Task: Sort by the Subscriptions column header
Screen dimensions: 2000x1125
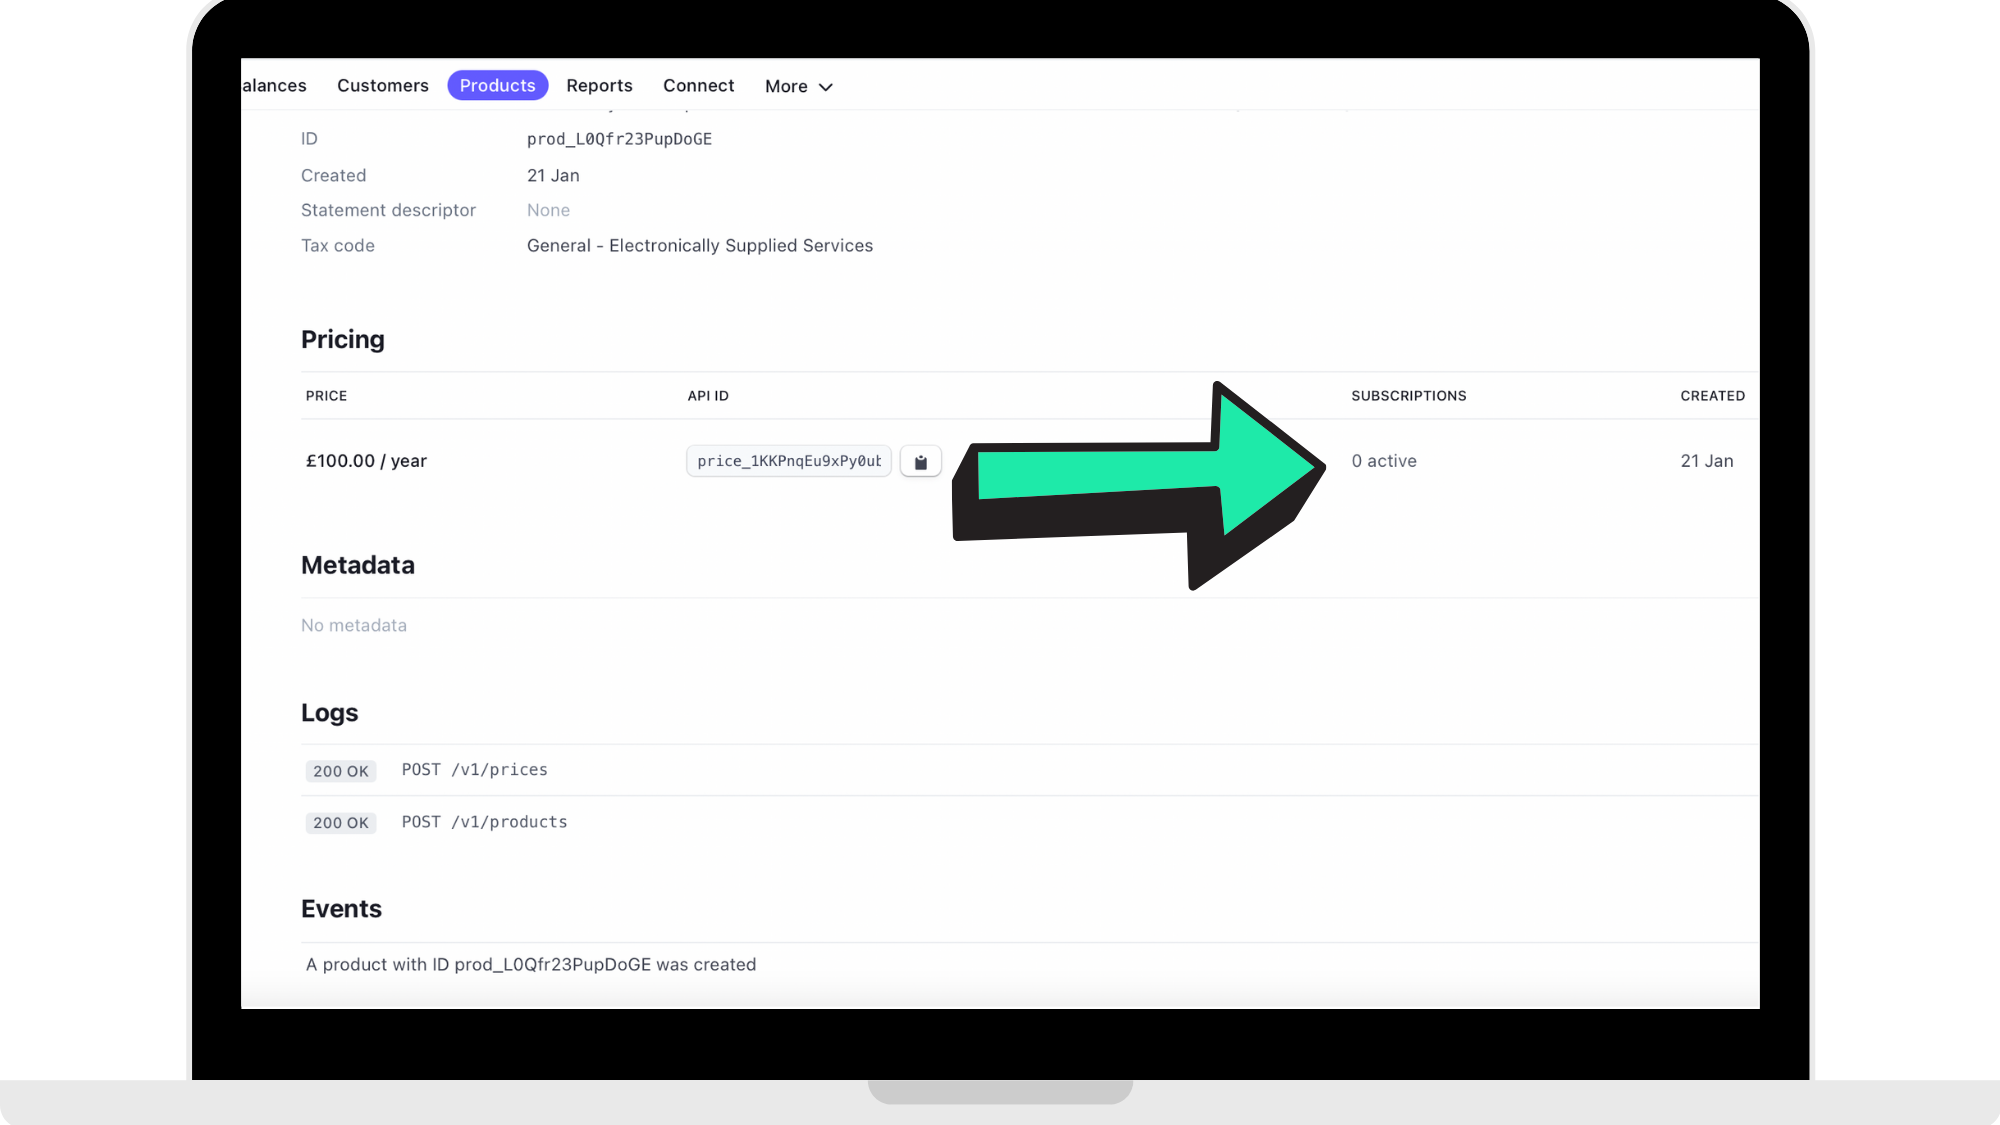Action: pos(1408,396)
